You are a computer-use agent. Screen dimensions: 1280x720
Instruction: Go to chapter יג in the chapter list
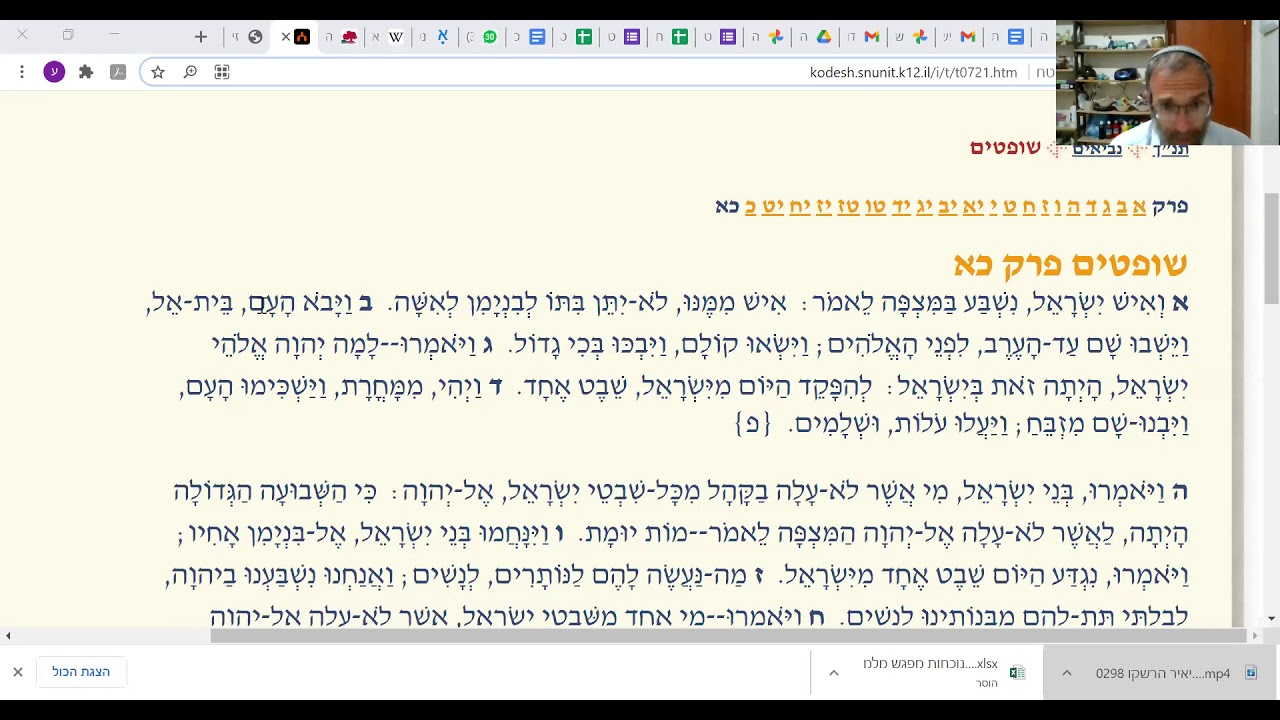924,206
